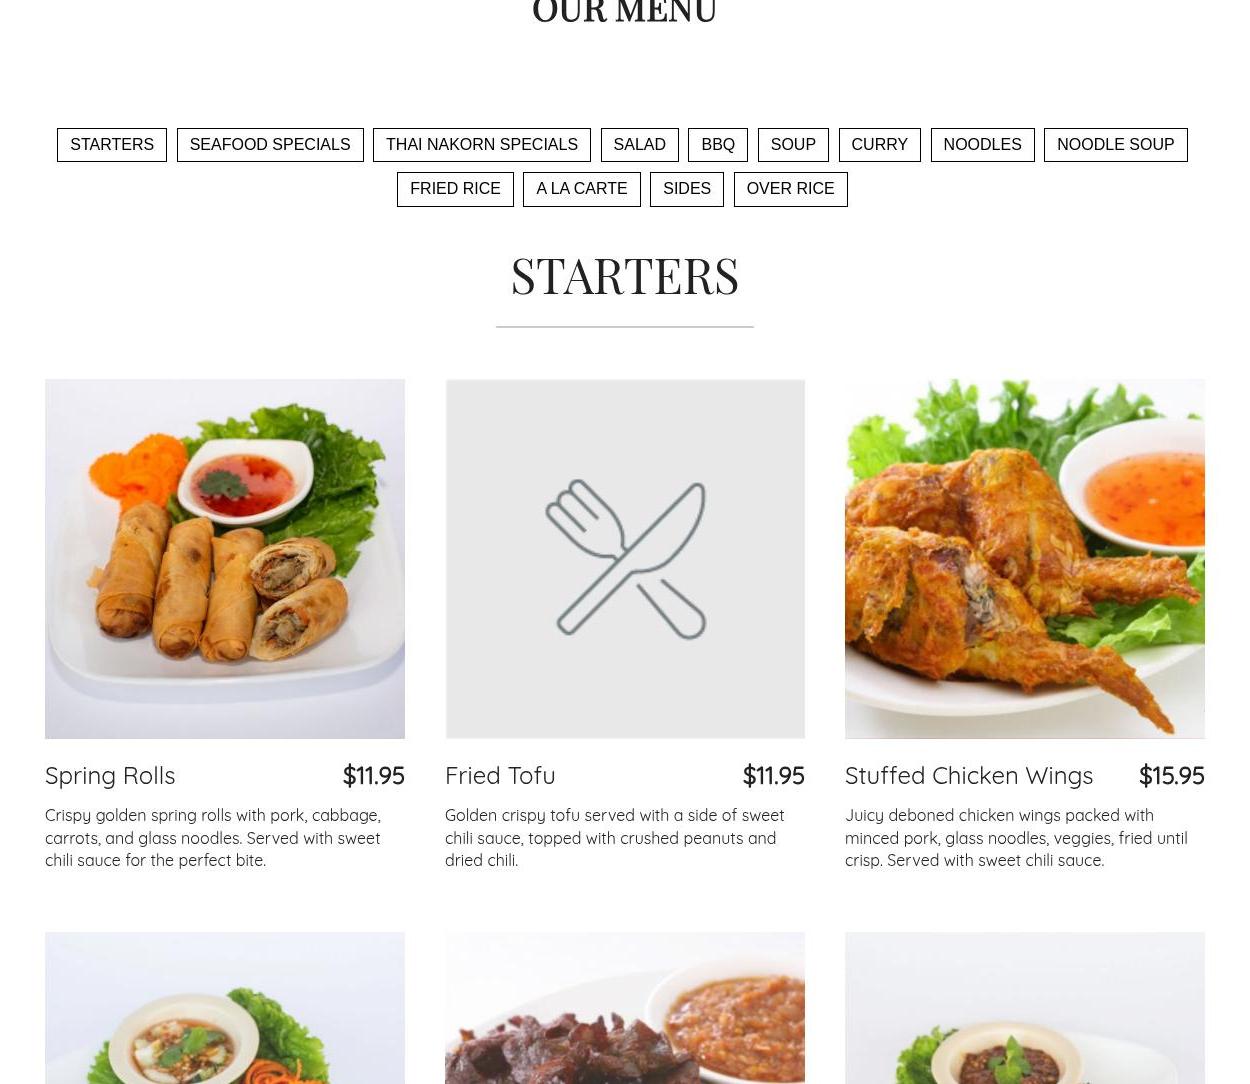Click the Stuffed Chicken Wings title
1250x1084 pixels.
tap(969, 775)
